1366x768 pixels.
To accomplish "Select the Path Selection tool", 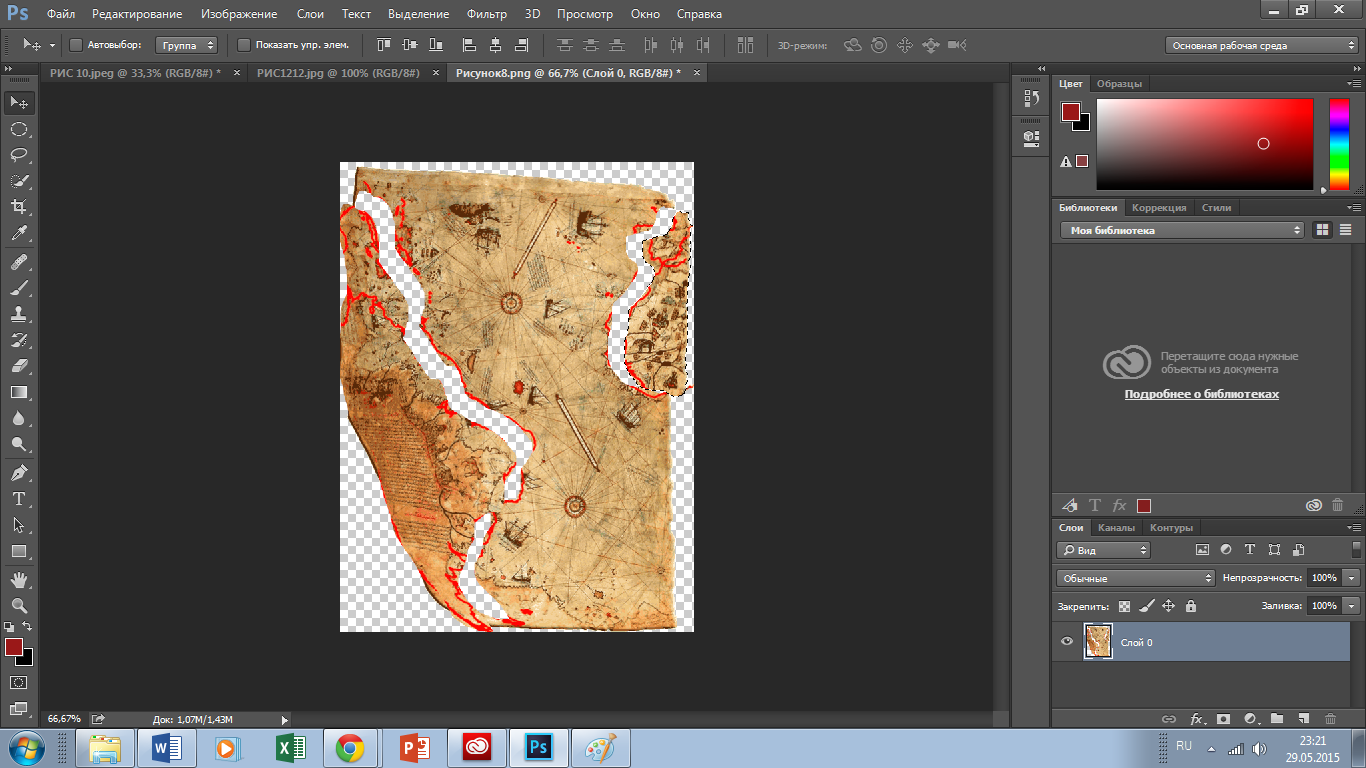I will (19, 524).
